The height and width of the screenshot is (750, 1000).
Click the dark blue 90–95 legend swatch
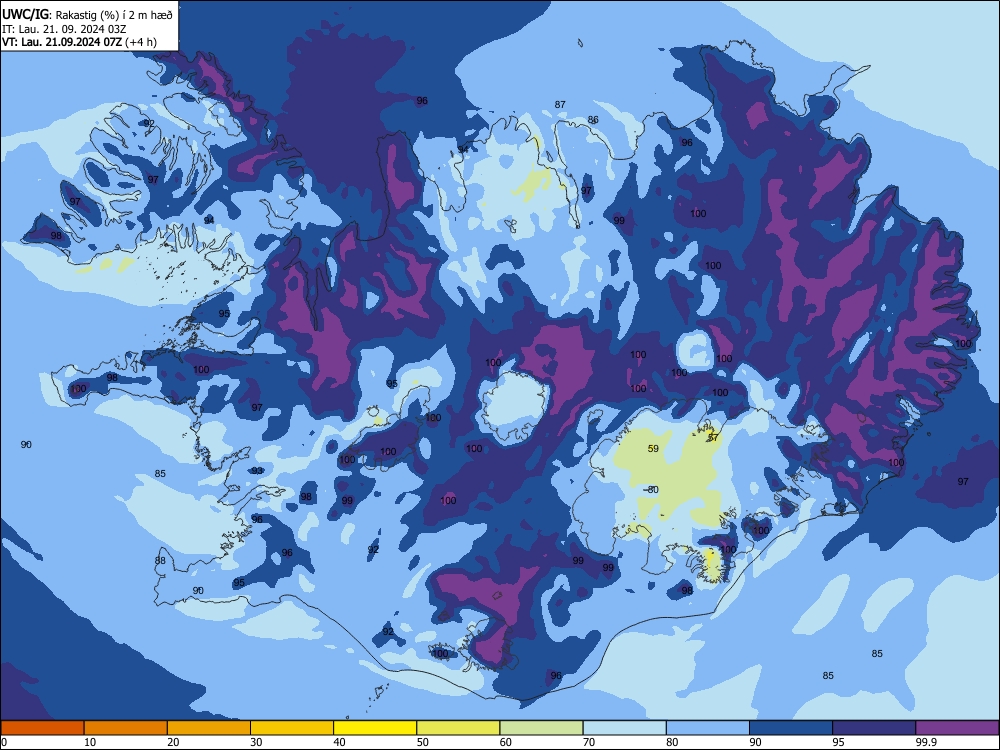tap(791, 728)
